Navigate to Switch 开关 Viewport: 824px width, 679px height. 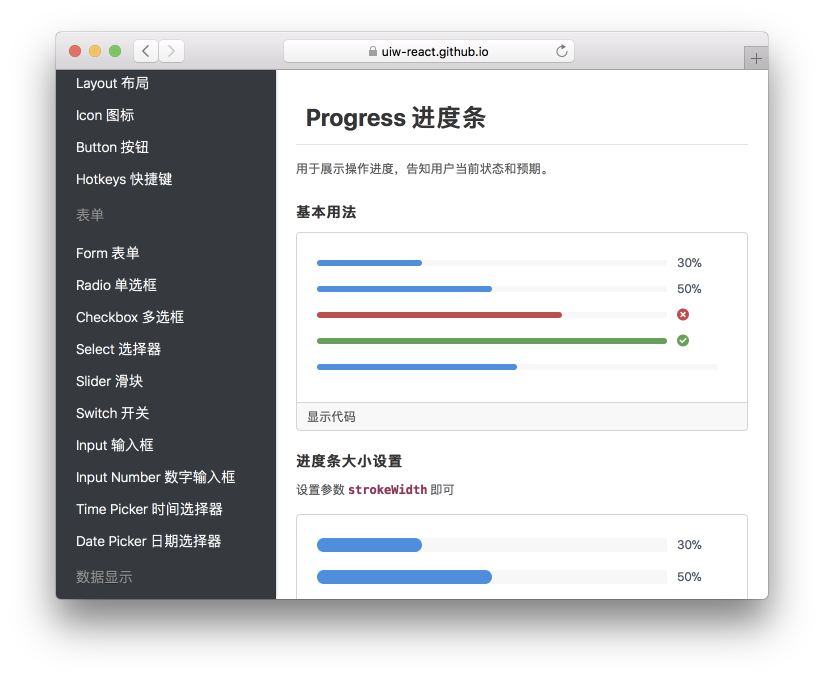(112, 413)
